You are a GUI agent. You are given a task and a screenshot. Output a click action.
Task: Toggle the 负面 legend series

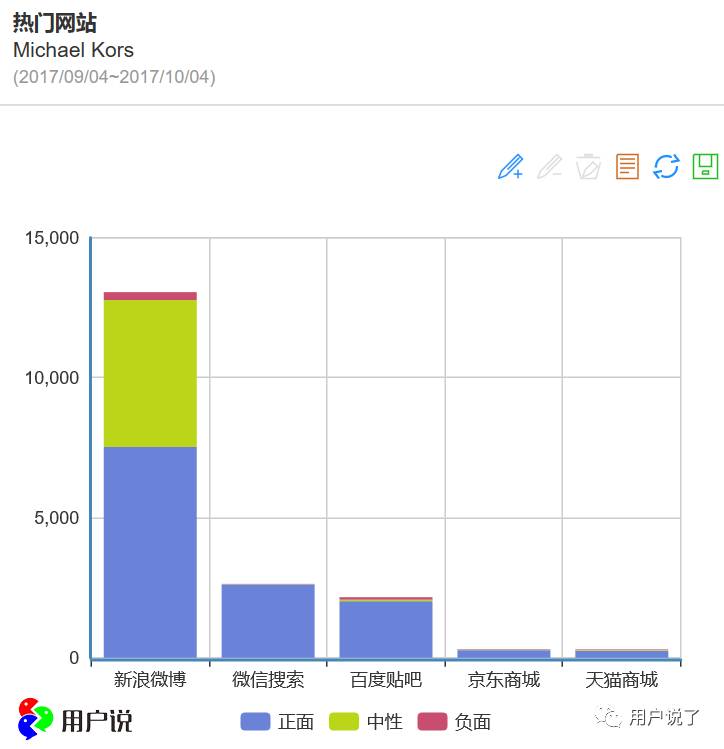tap(454, 721)
